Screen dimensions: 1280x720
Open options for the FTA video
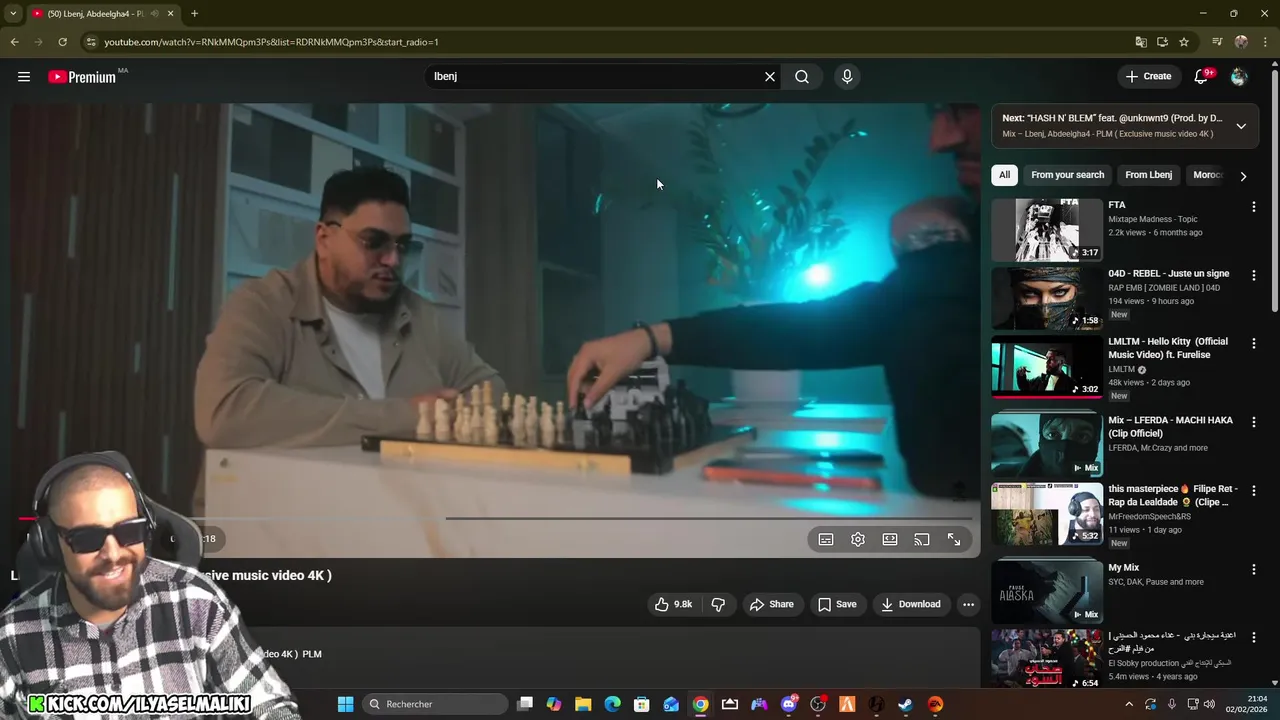click(x=1253, y=207)
